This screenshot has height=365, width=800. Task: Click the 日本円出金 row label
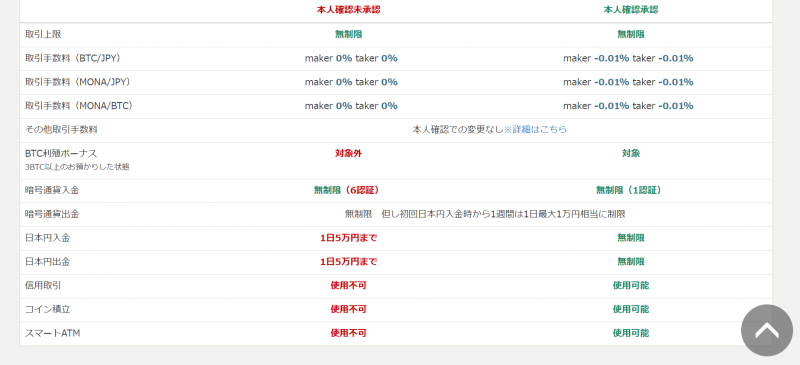(x=47, y=262)
